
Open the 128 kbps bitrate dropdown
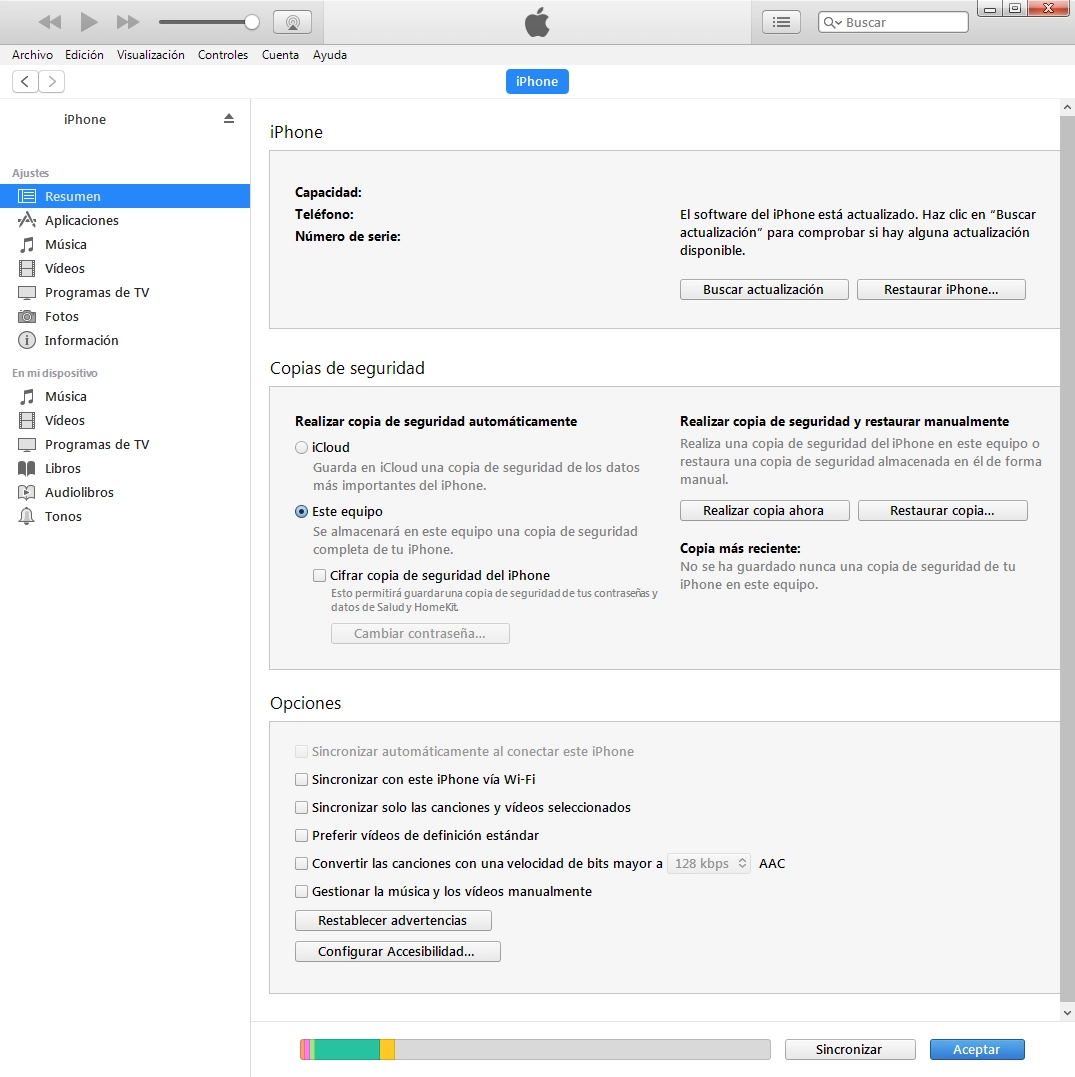click(x=708, y=863)
